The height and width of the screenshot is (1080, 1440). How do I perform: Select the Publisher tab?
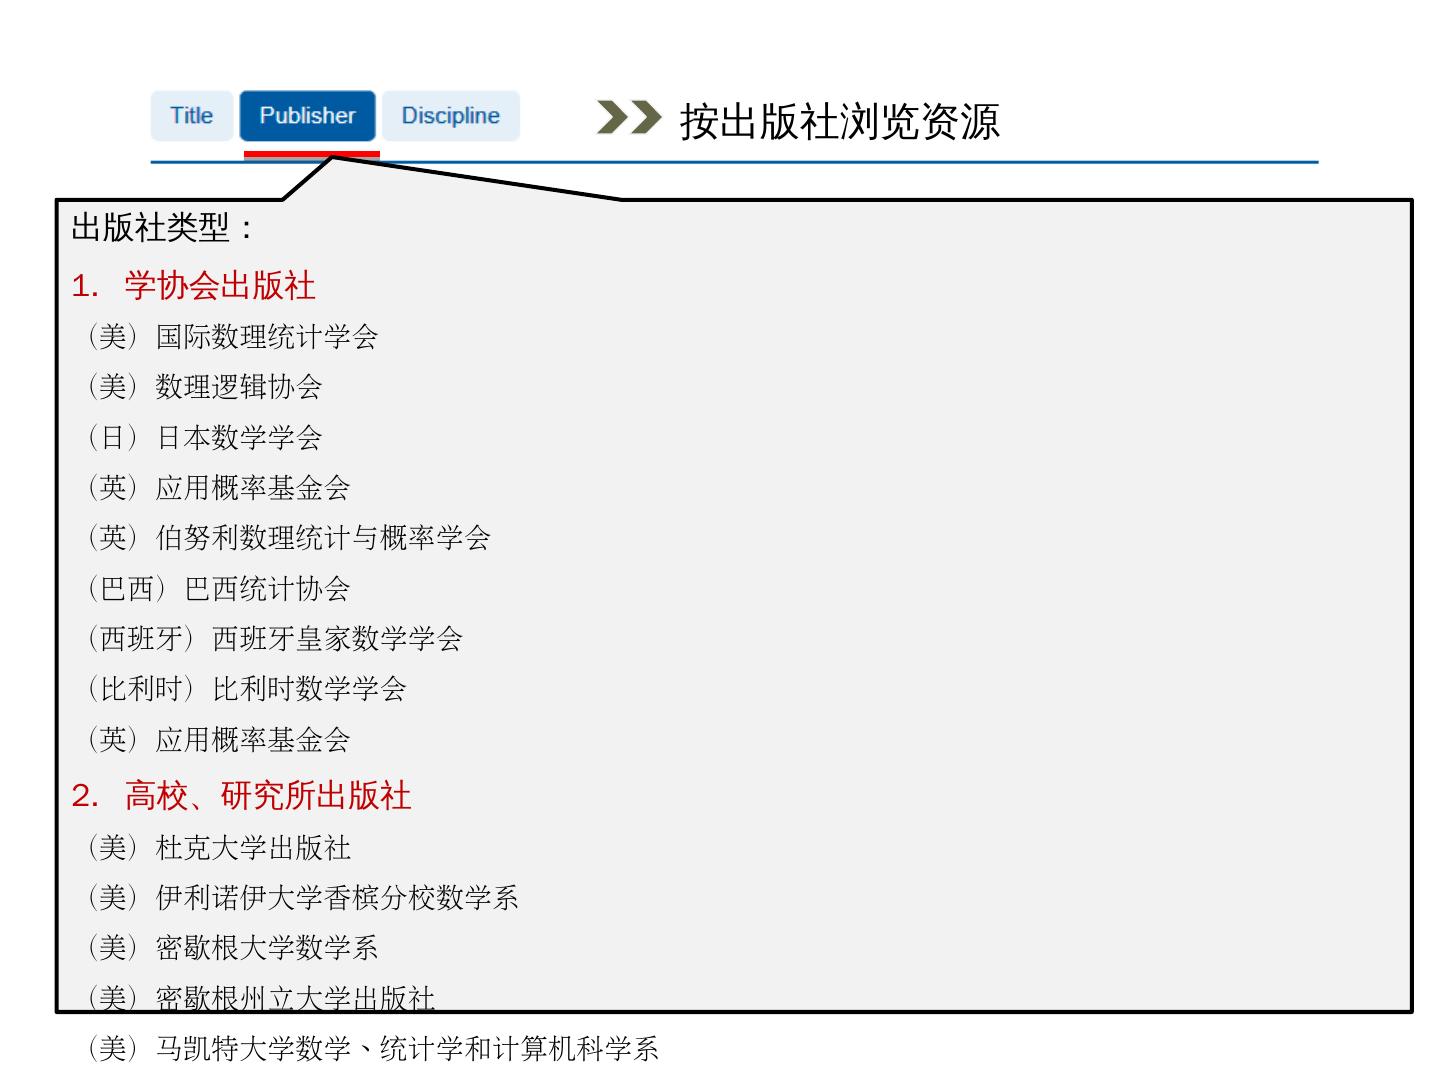pos(307,116)
